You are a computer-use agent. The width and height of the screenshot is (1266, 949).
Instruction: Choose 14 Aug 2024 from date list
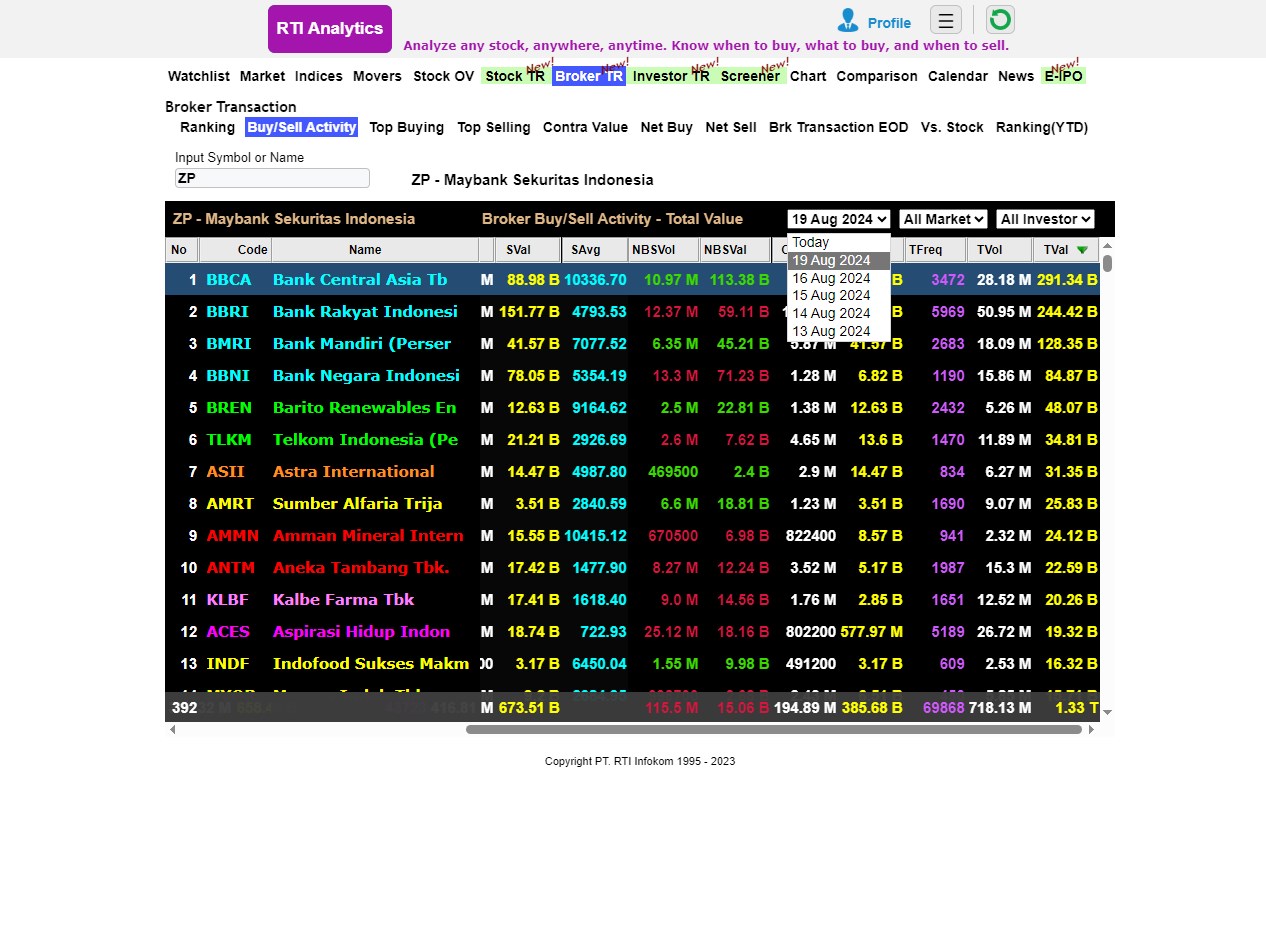tap(839, 313)
